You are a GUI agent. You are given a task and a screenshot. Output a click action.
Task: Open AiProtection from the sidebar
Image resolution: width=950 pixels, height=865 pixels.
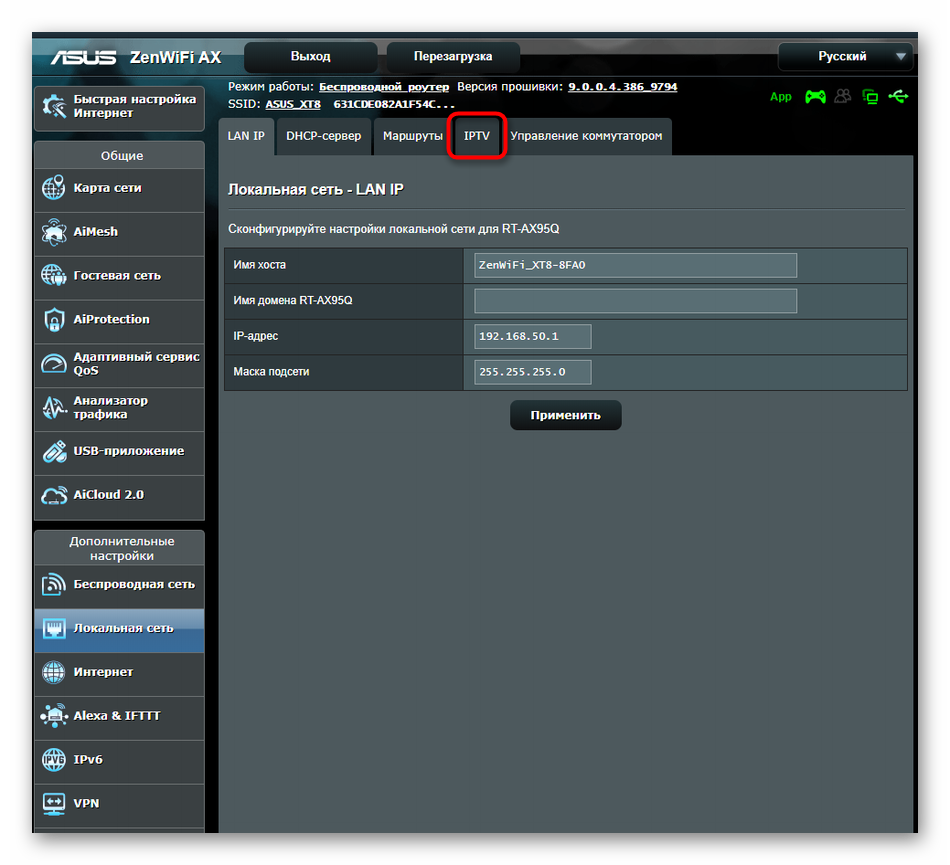coord(119,320)
